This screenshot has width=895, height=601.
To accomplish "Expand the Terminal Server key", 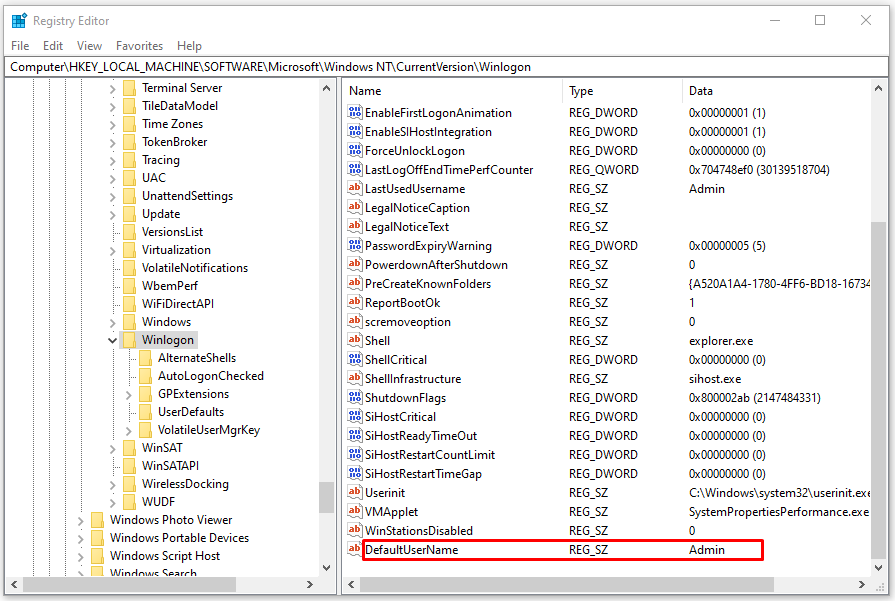I will 112,88.
